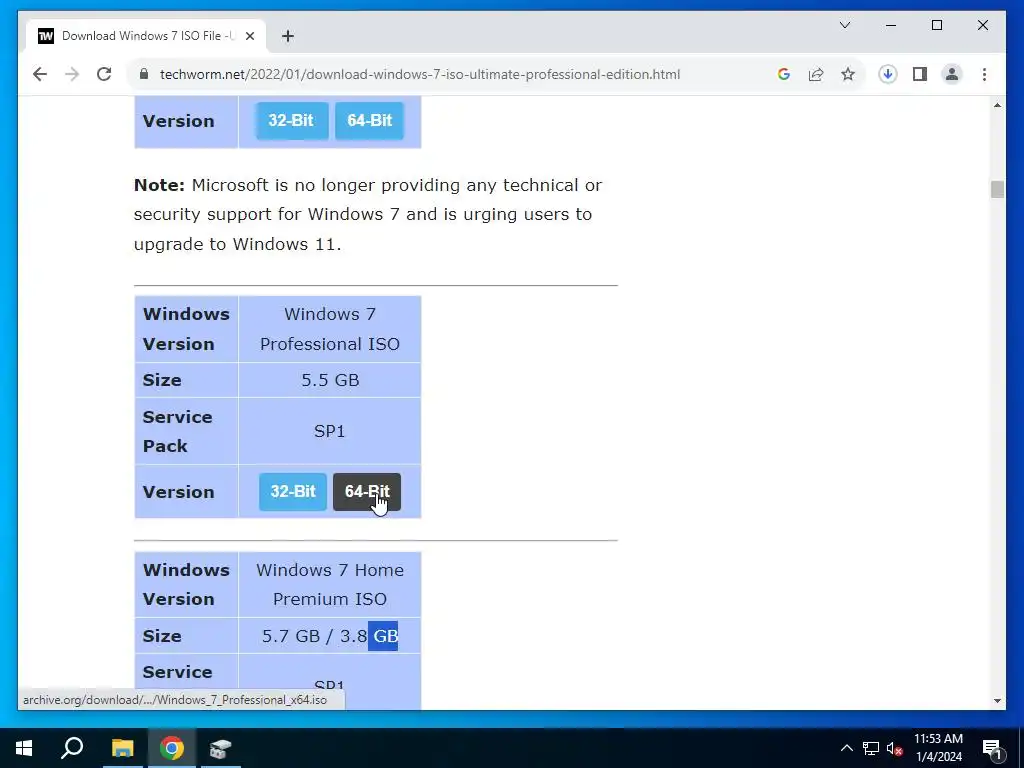Screen dimensions: 1024x768
Task: Select the Download Windows 7 ISO File tab
Action: tap(146, 36)
